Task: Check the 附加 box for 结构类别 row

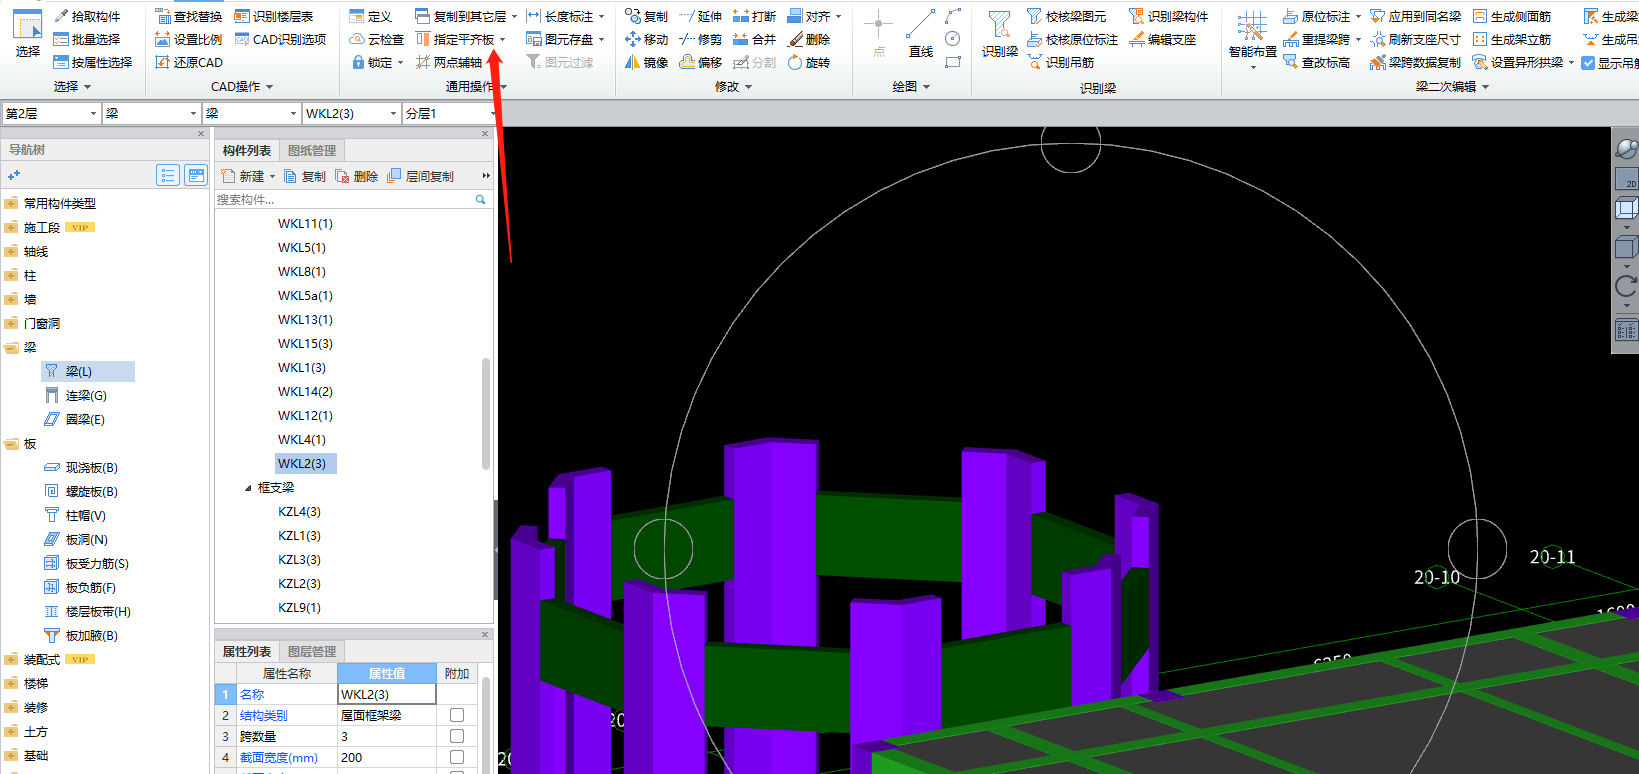Action: click(x=457, y=715)
